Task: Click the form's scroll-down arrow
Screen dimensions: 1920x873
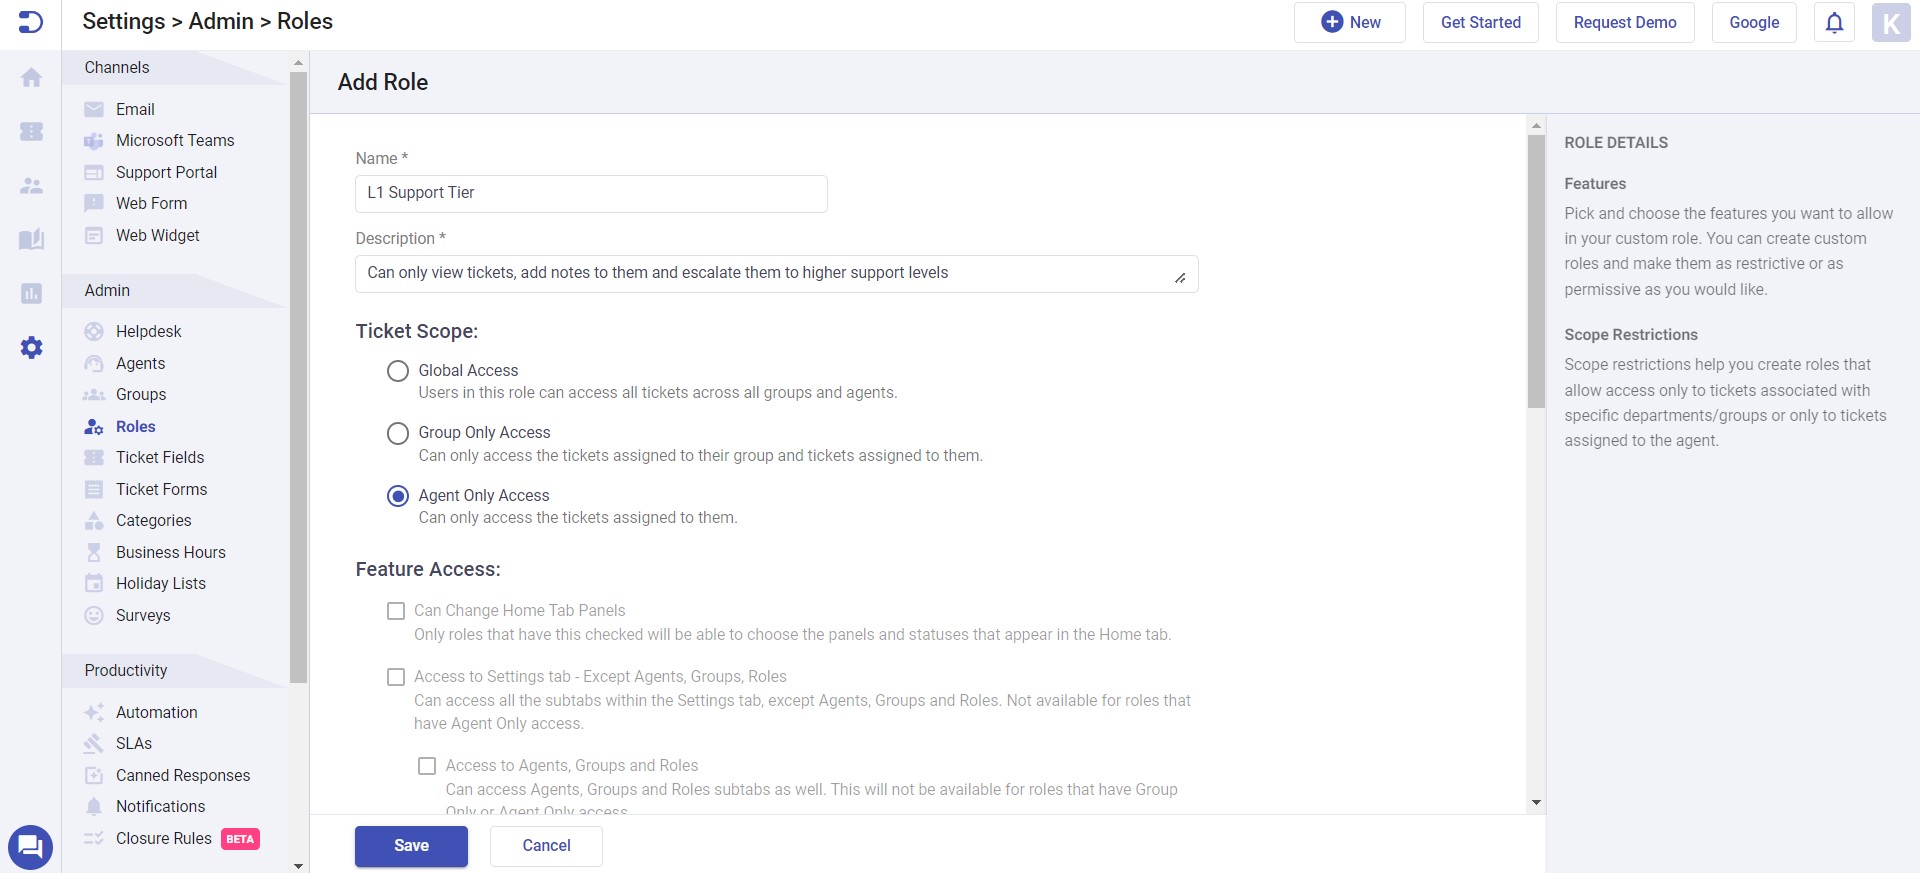Action: [1536, 802]
